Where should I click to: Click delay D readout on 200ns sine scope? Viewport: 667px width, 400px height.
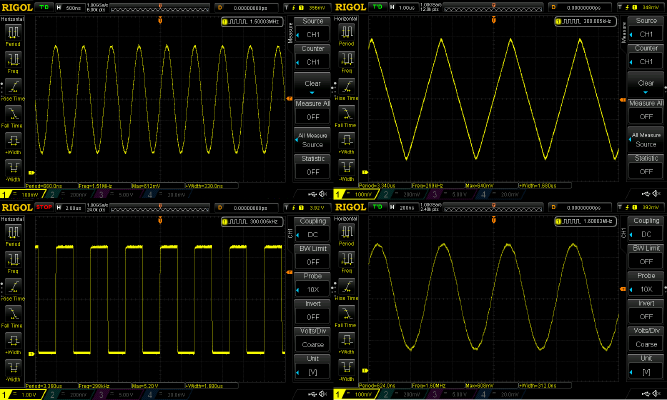click(580, 208)
